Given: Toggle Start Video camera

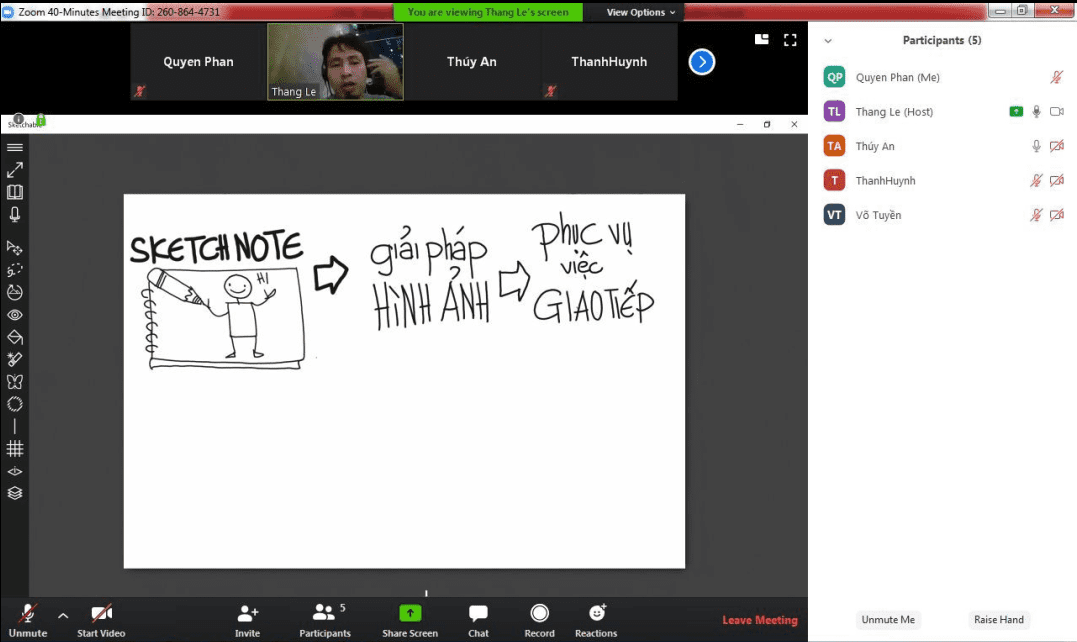Looking at the screenshot, I should [x=101, y=619].
